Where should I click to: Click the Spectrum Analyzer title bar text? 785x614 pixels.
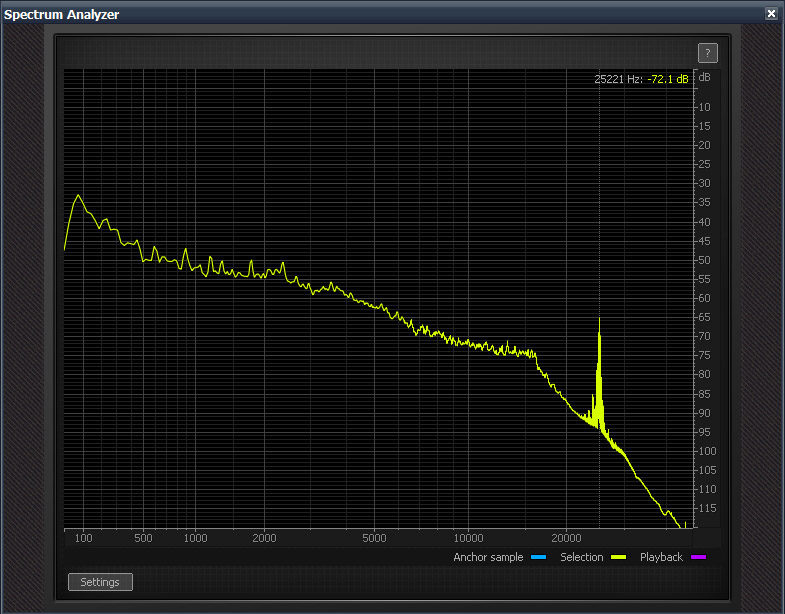pyautogui.click(x=62, y=14)
